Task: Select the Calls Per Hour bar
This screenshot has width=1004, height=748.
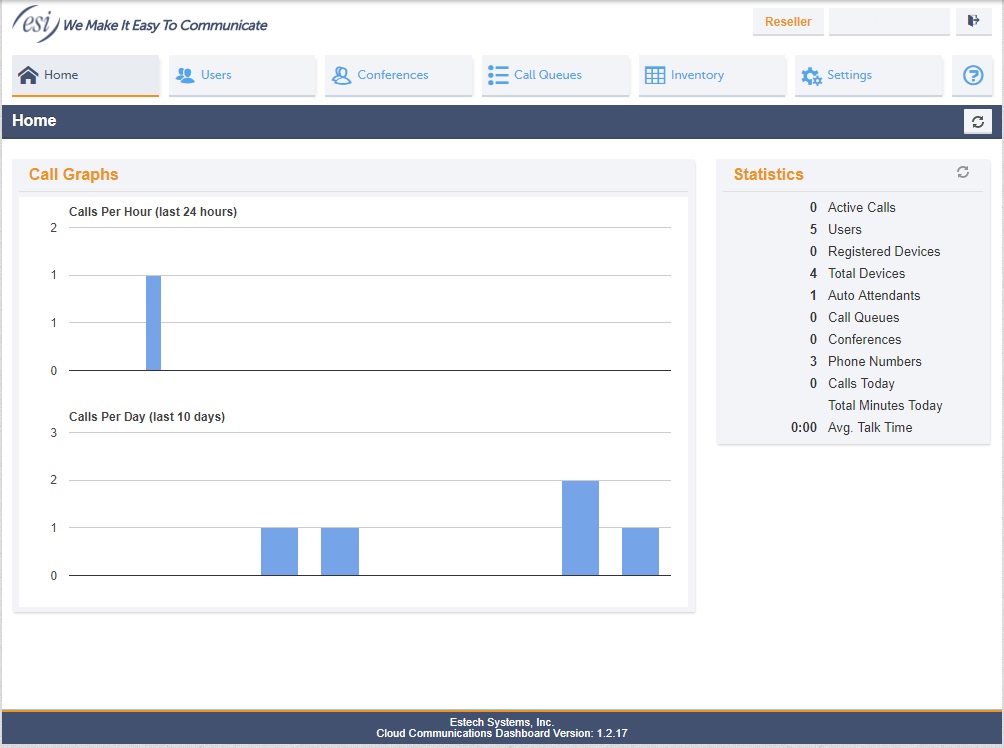Action: pyautogui.click(x=153, y=323)
